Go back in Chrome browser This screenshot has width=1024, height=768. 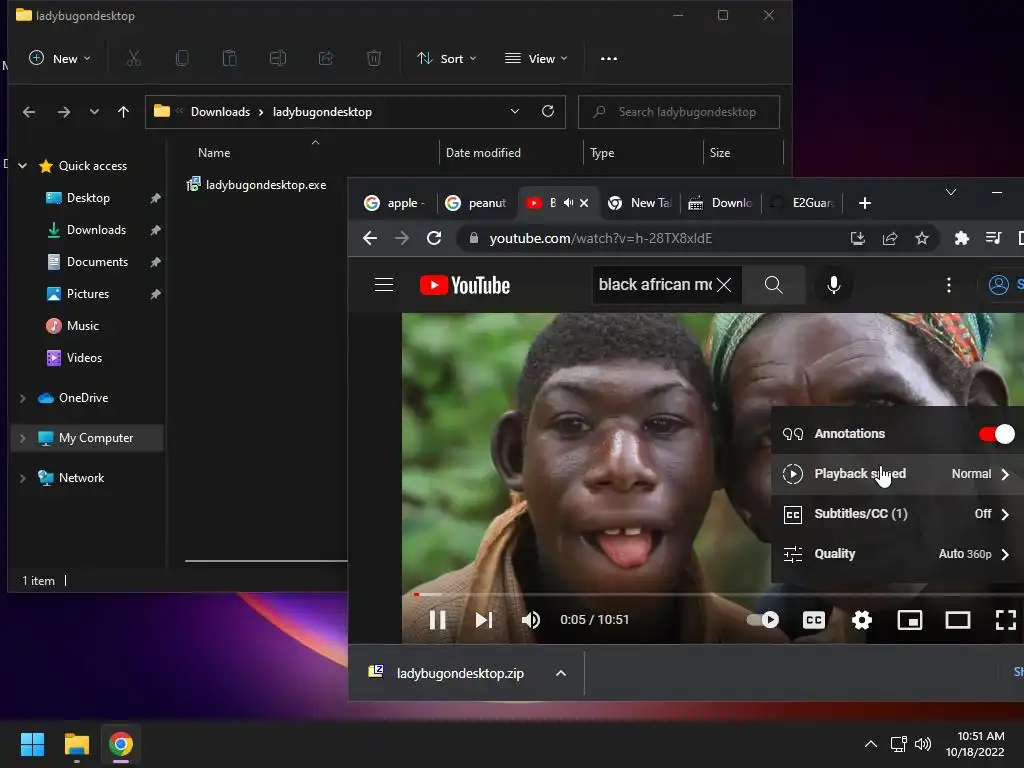click(370, 238)
